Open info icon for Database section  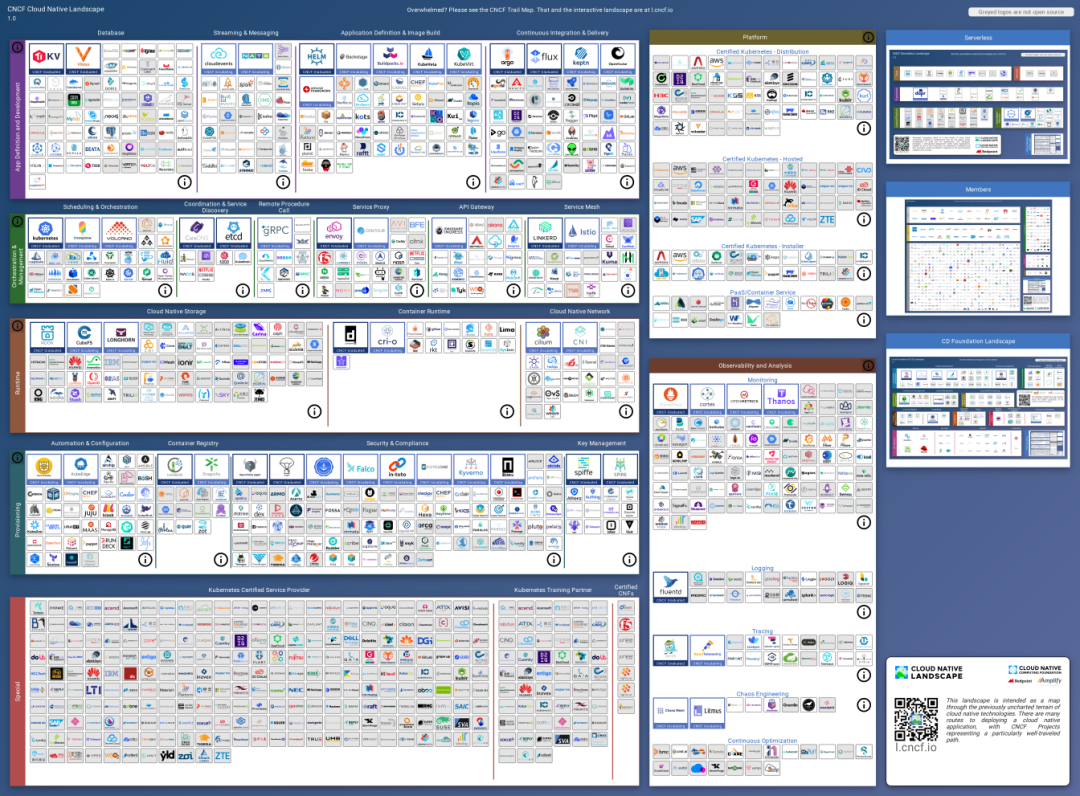(185, 182)
